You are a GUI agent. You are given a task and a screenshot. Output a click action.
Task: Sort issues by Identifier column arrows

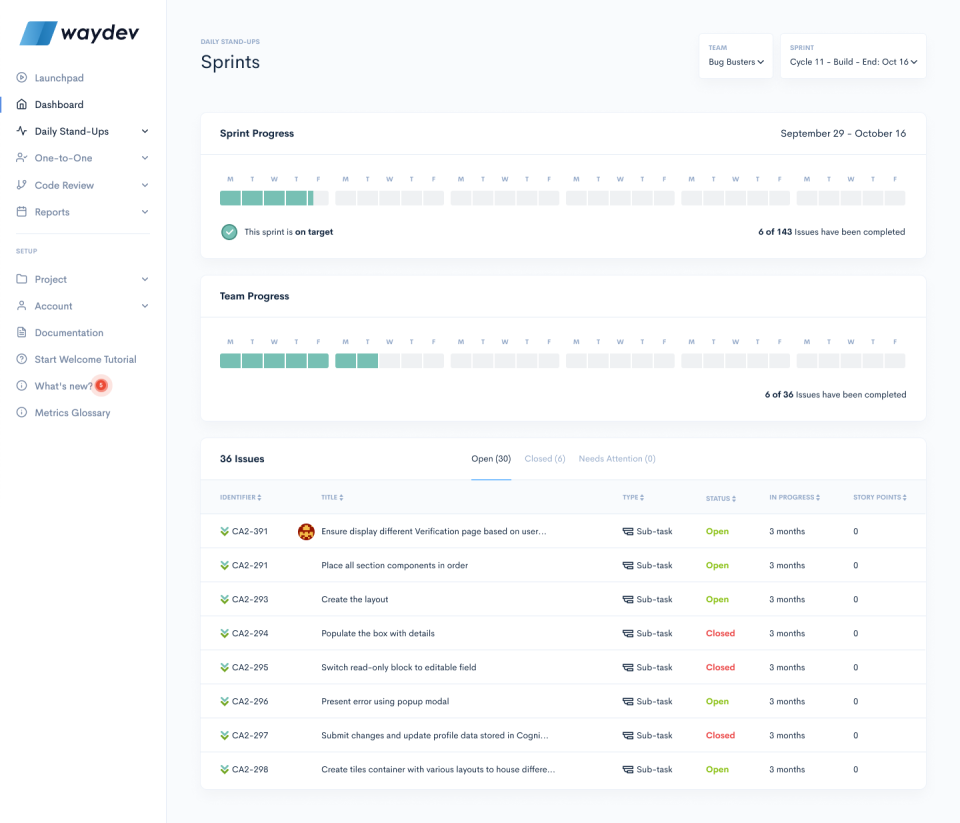260,497
